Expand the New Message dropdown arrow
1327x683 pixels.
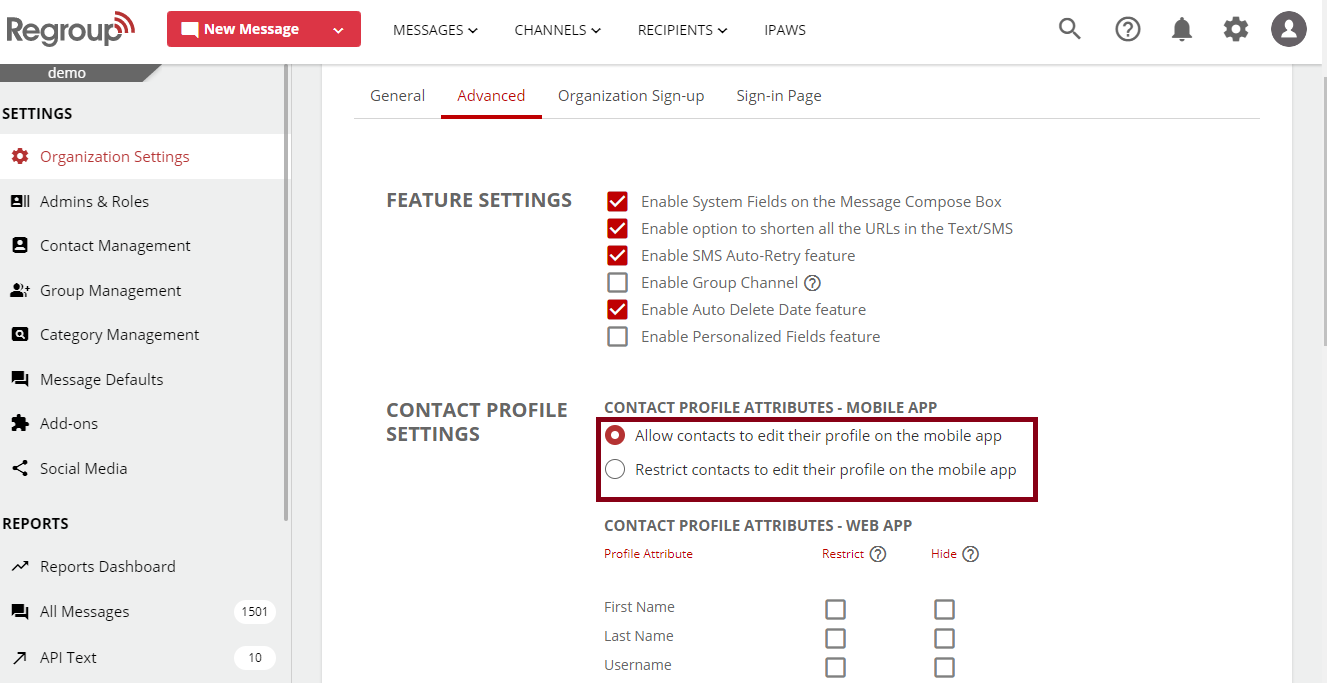(x=338, y=30)
